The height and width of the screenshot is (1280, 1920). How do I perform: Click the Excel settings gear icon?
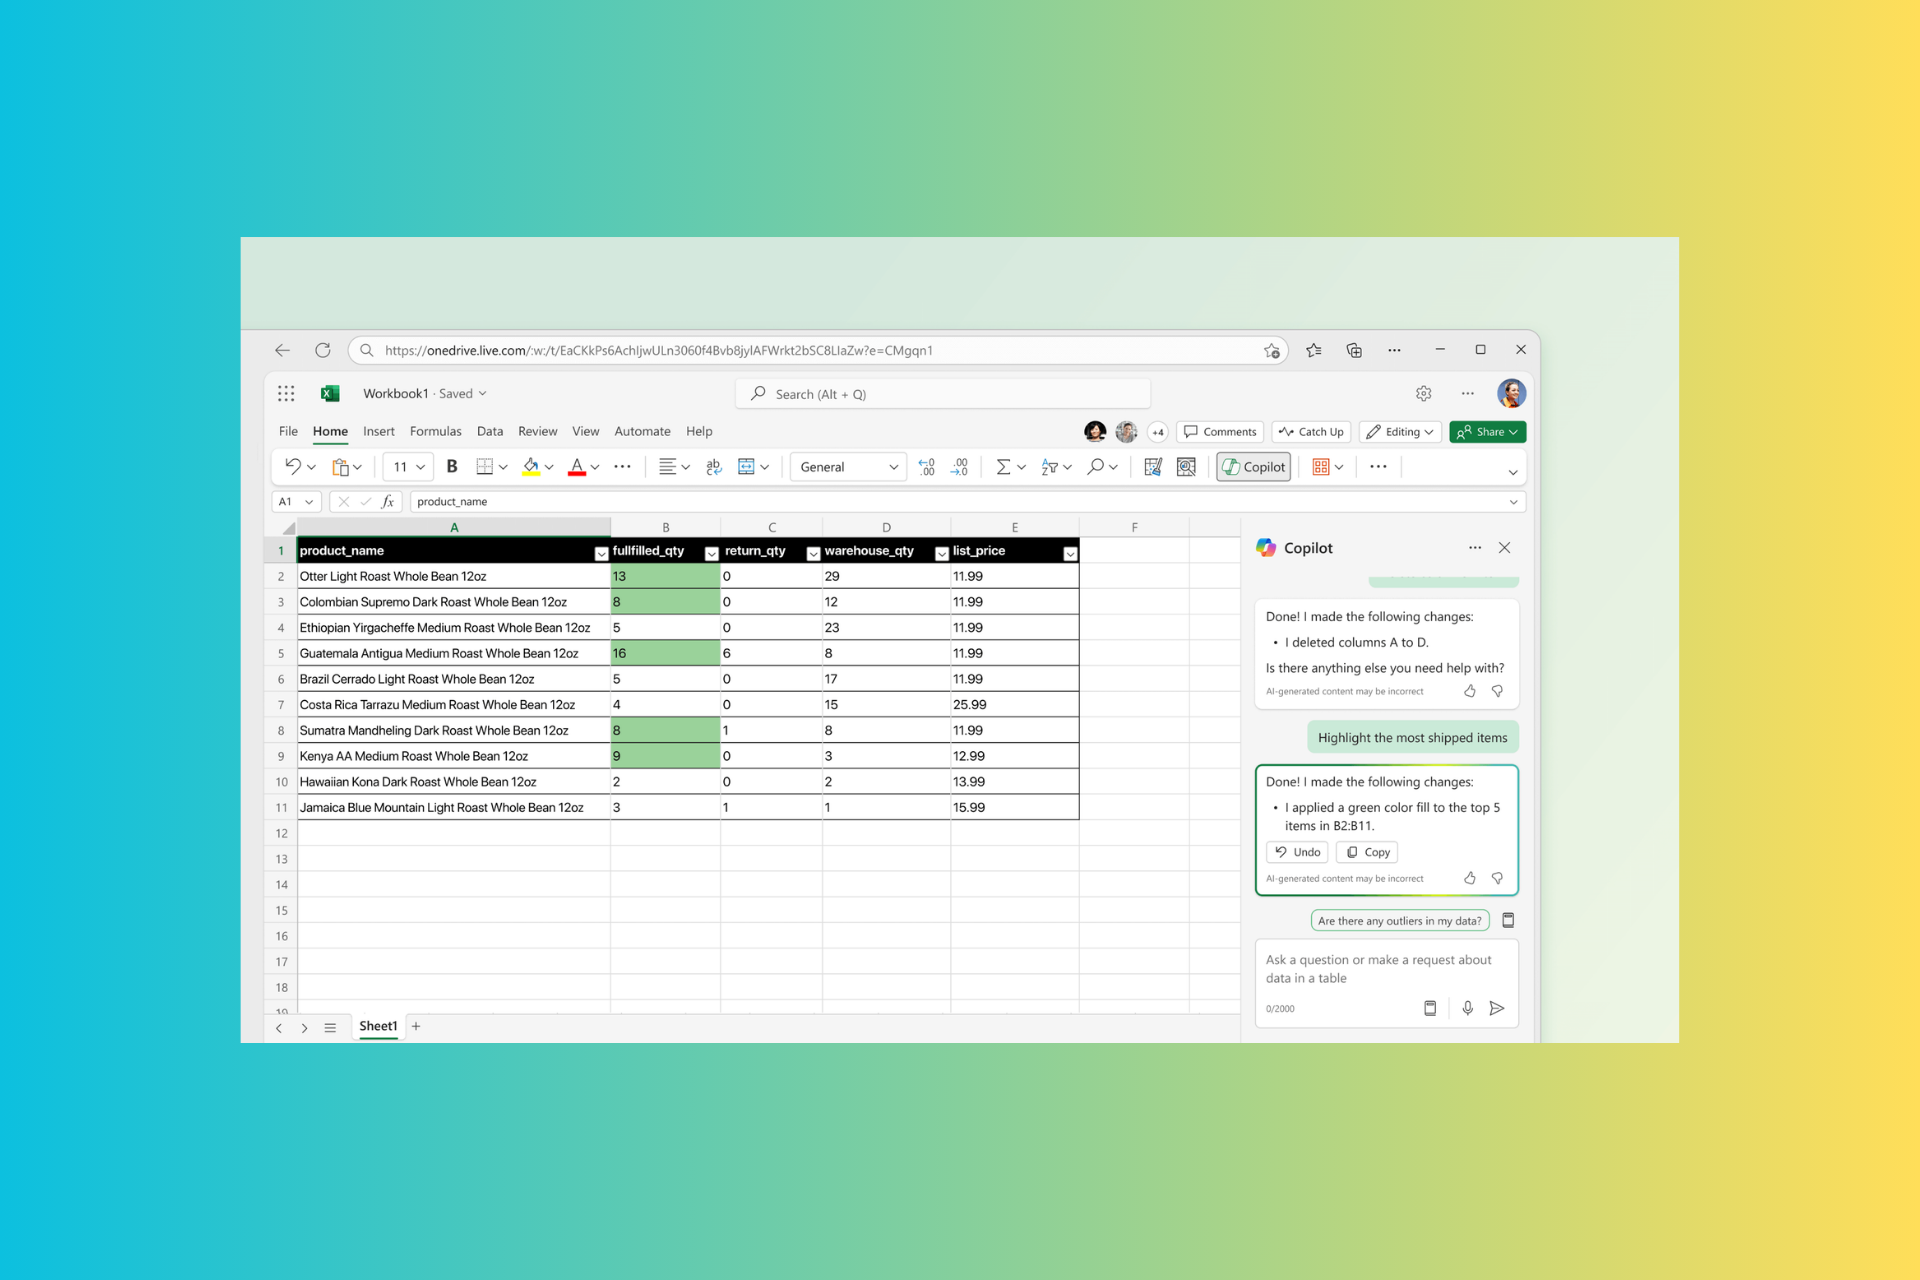[1424, 394]
